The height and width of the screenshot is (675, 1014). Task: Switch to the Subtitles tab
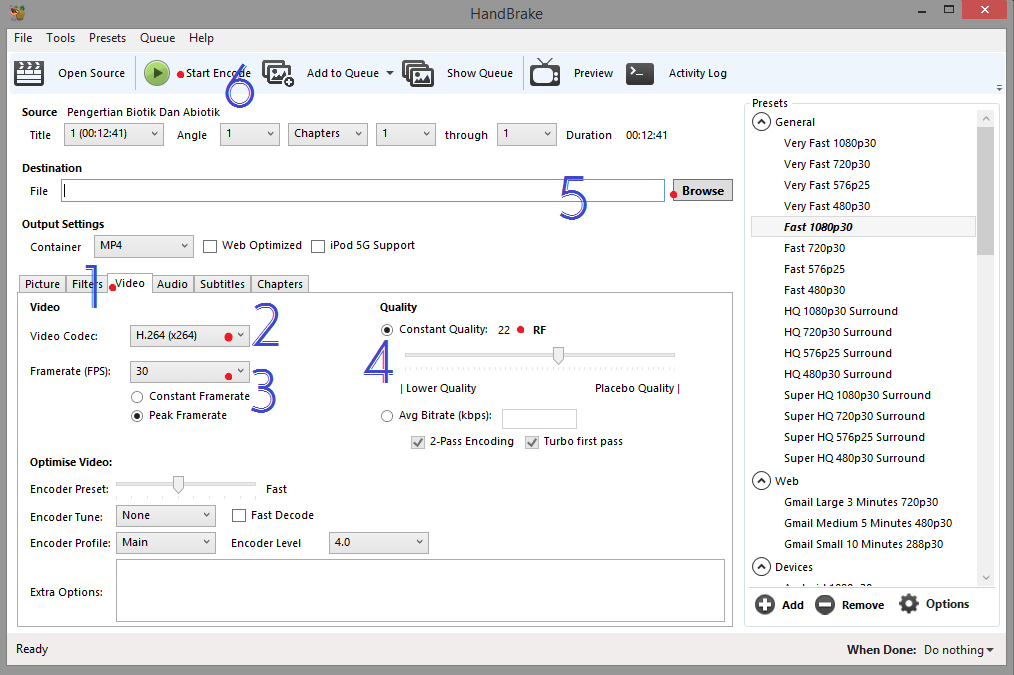point(222,284)
